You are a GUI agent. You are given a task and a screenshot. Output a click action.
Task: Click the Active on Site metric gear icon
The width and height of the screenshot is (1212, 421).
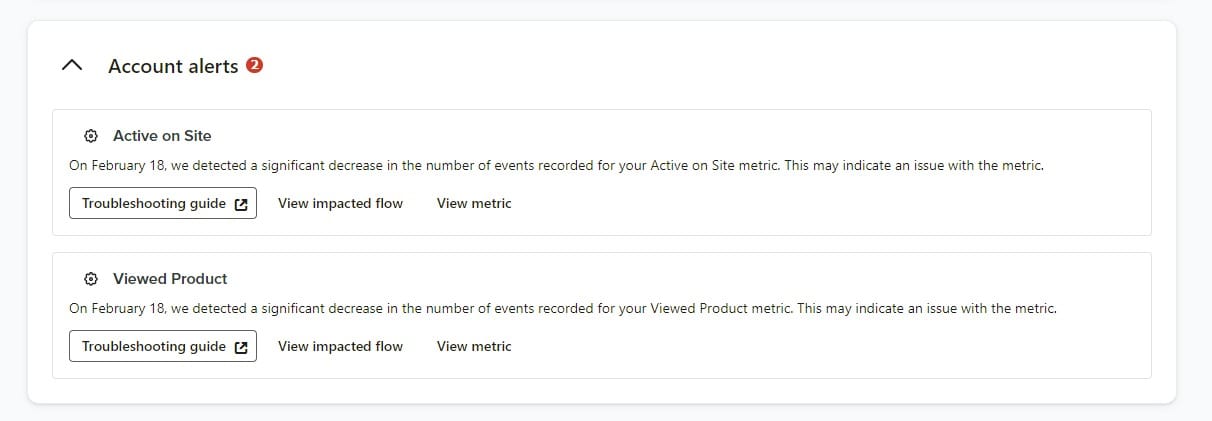click(x=91, y=136)
